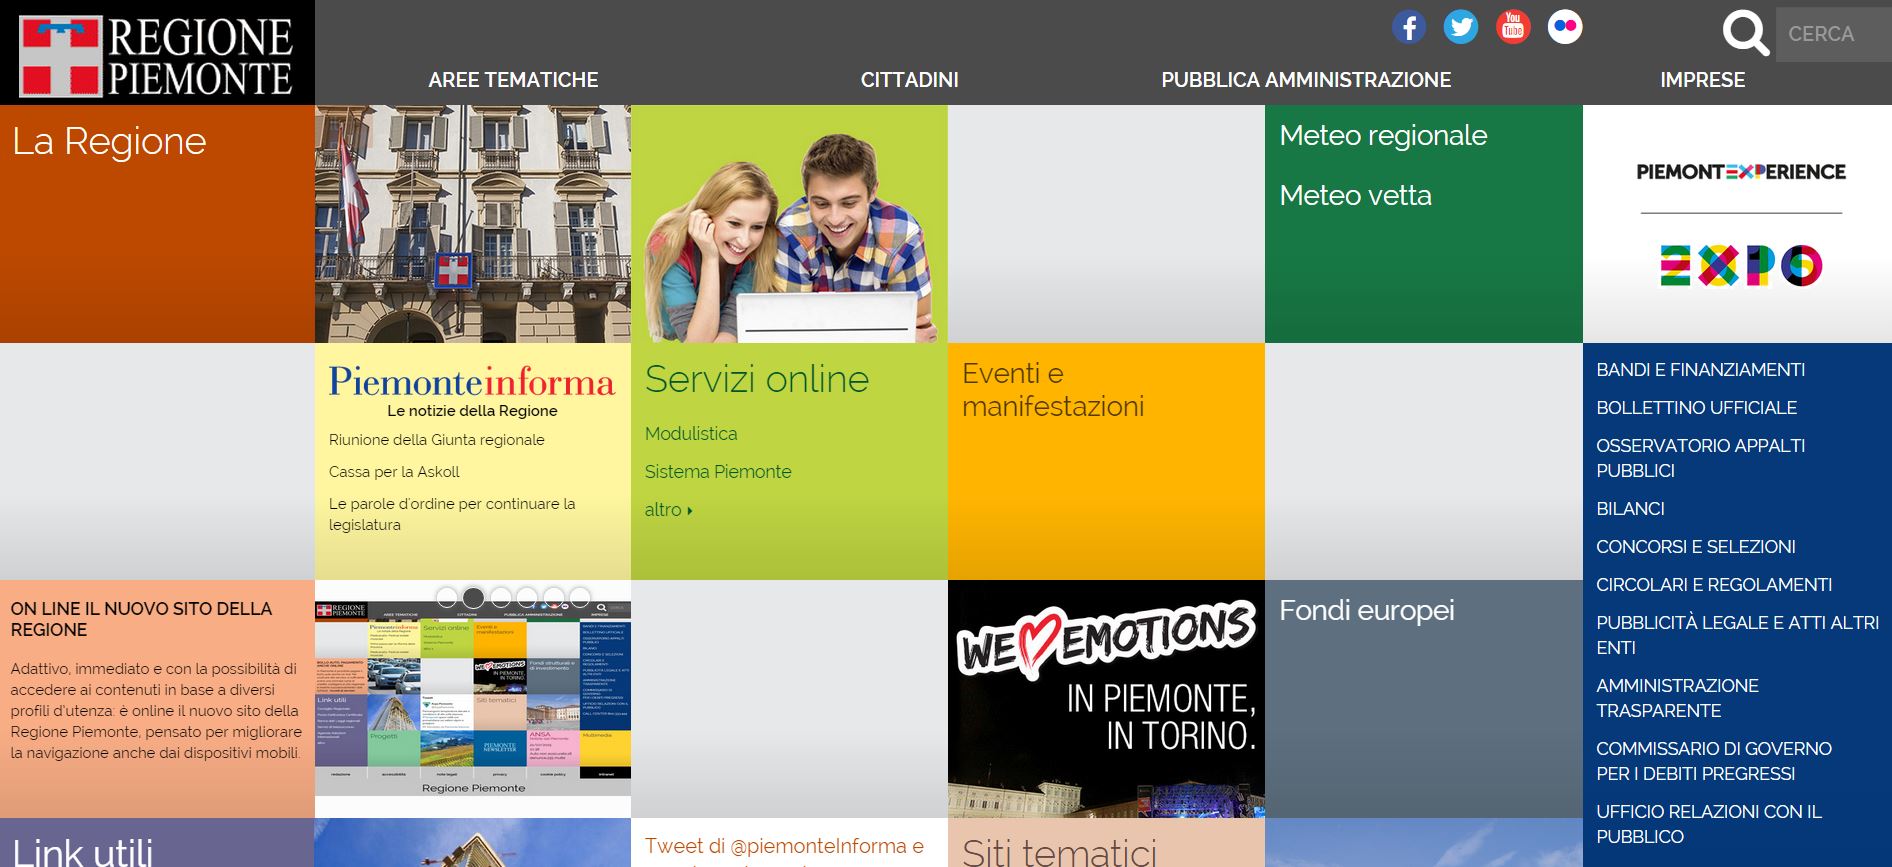Select the first carousel slide dot
Viewport: 1892px width, 867px height.
(447, 598)
